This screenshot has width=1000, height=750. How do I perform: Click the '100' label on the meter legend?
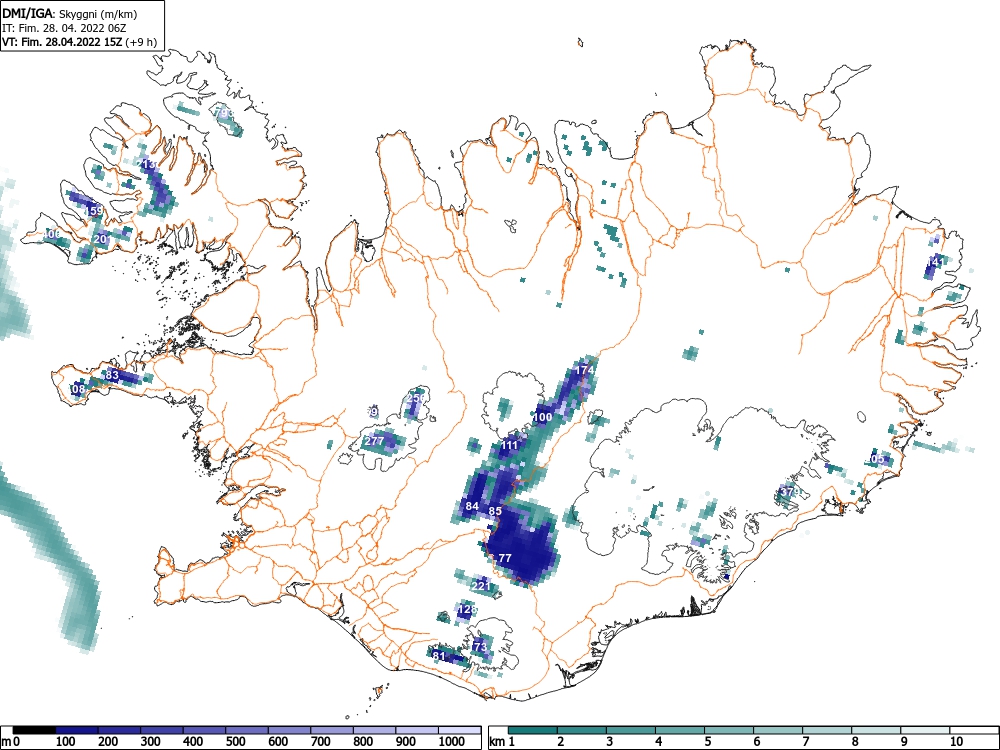click(x=66, y=742)
